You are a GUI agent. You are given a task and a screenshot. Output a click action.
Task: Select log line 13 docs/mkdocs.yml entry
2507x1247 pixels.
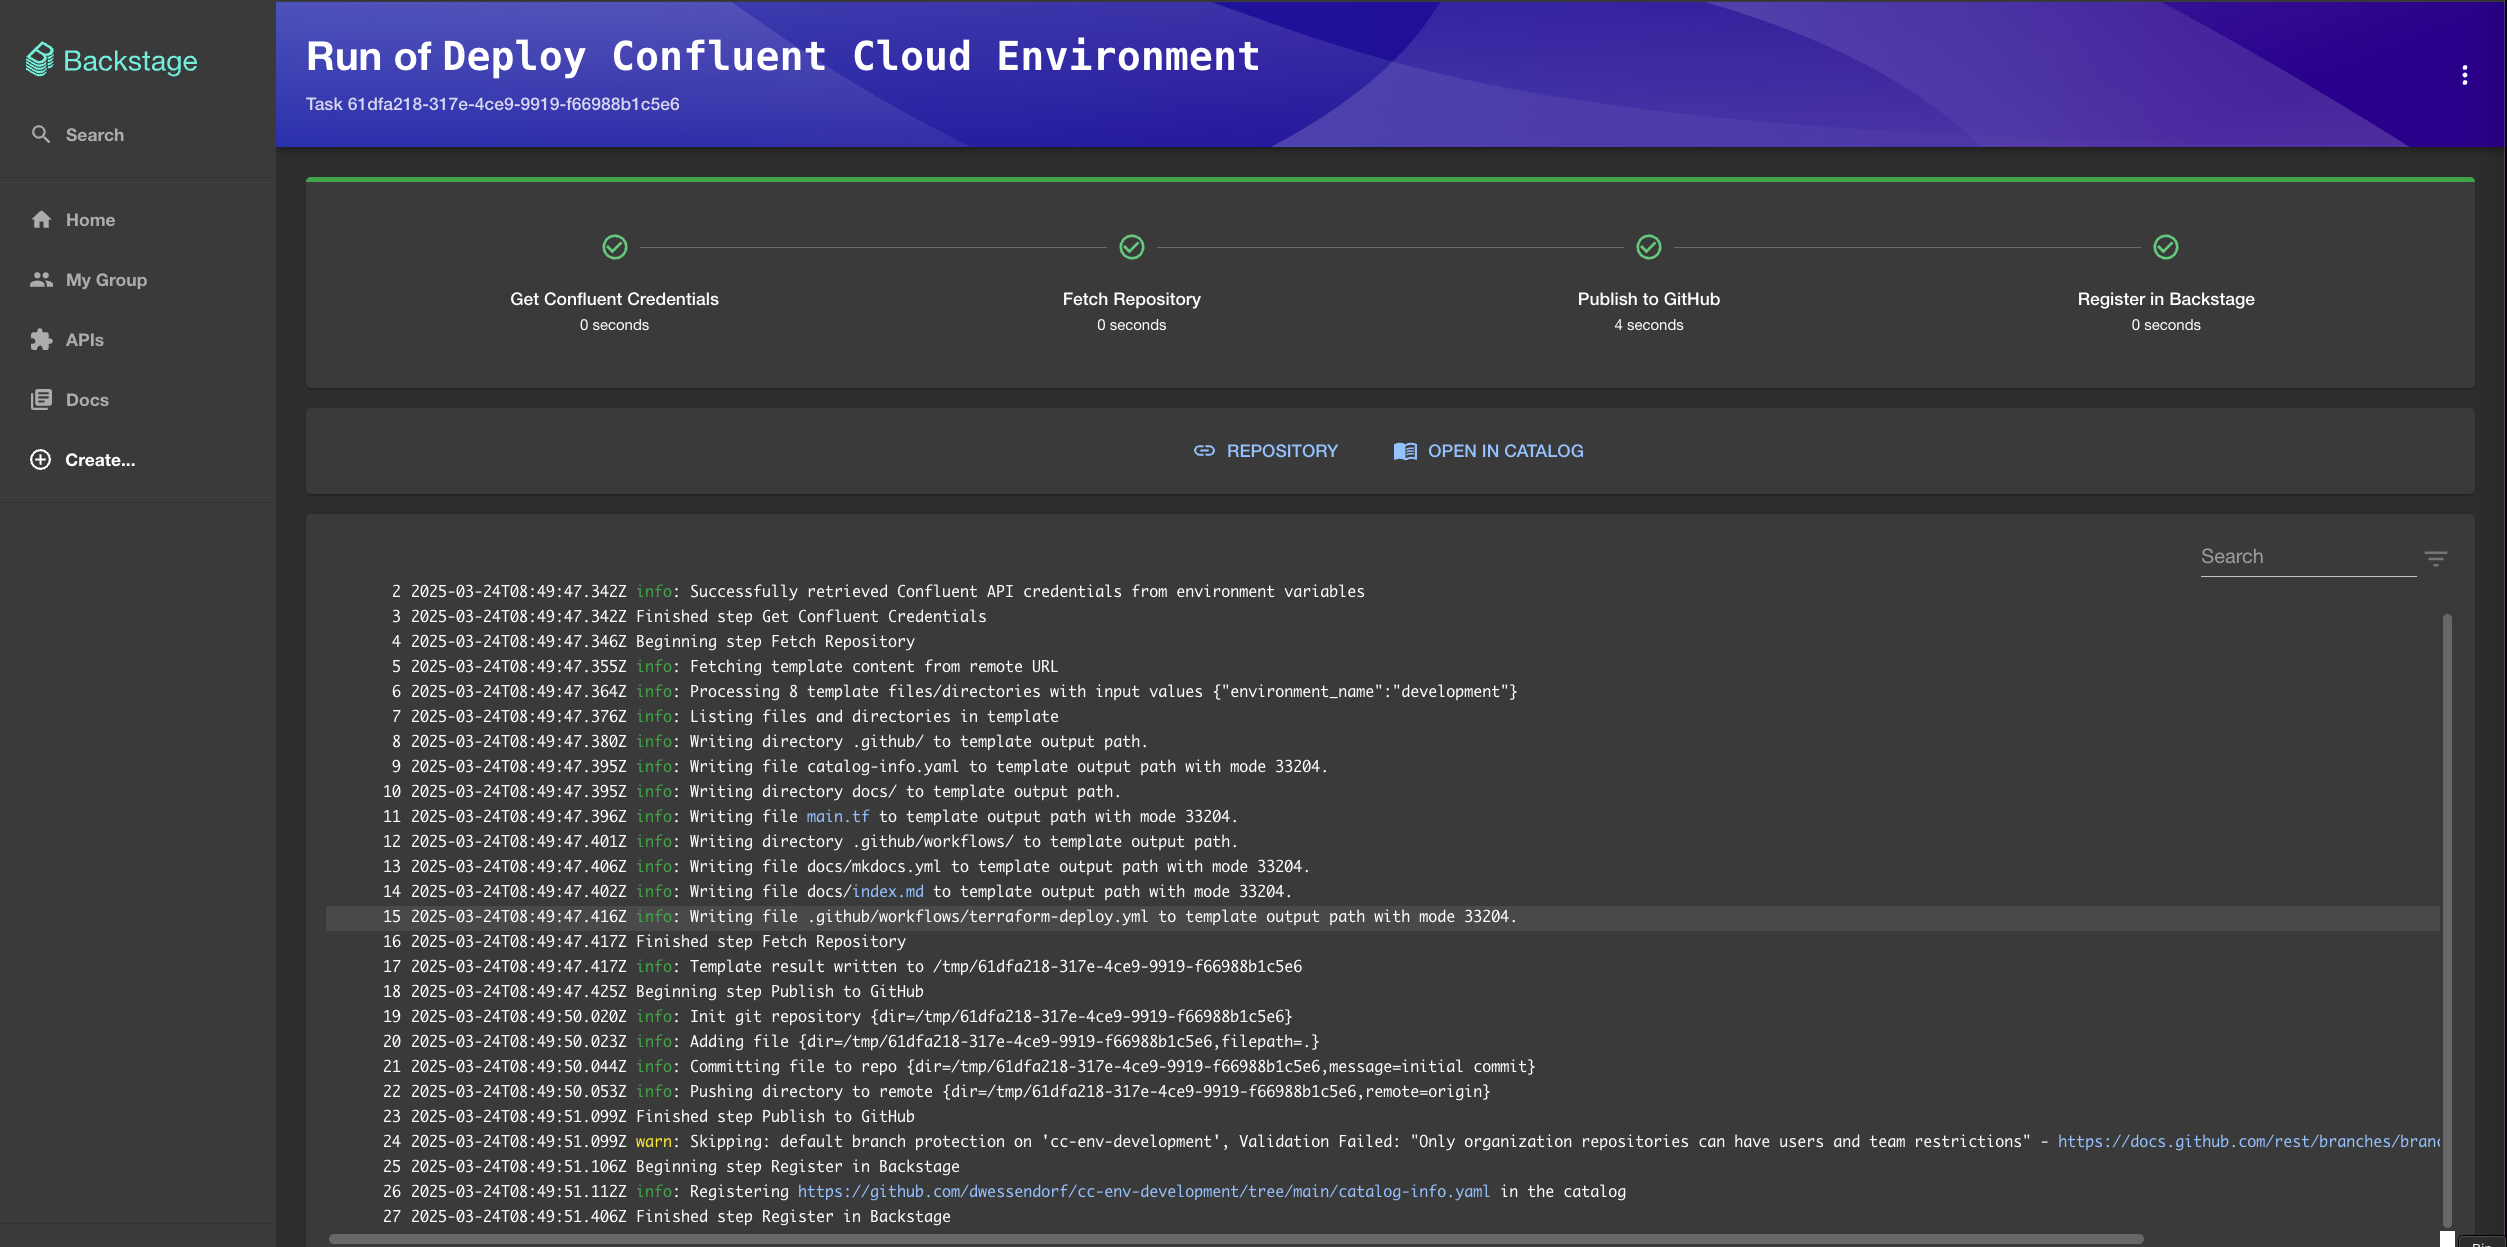click(x=1383, y=866)
